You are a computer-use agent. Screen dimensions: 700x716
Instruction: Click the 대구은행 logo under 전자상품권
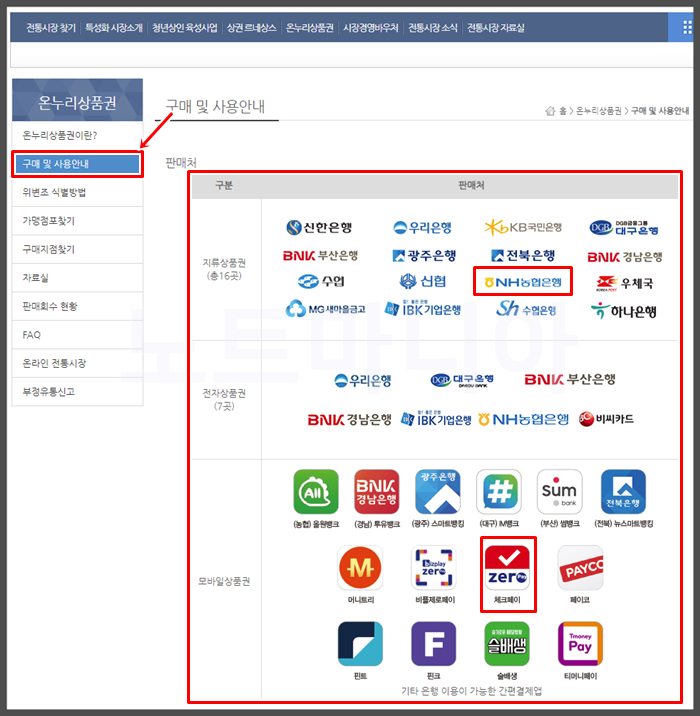[x=462, y=380]
